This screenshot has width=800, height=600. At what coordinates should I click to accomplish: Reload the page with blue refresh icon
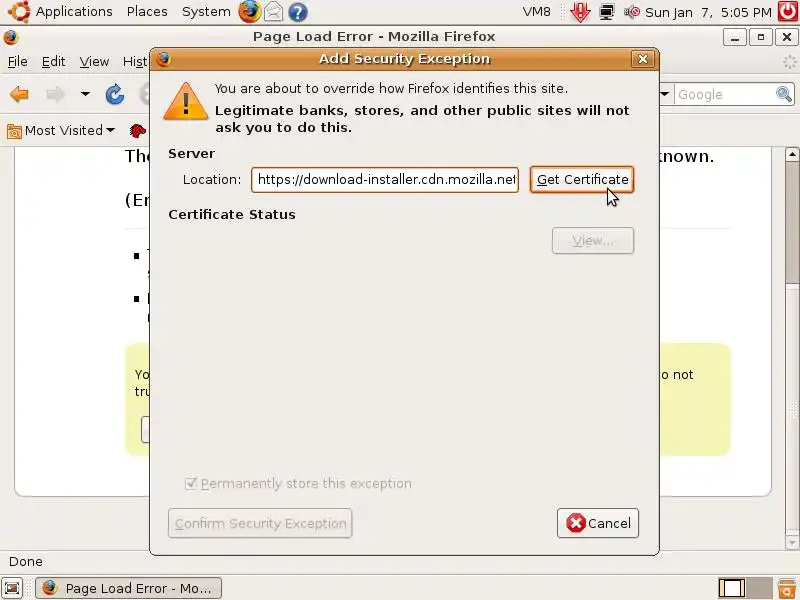[x=115, y=94]
